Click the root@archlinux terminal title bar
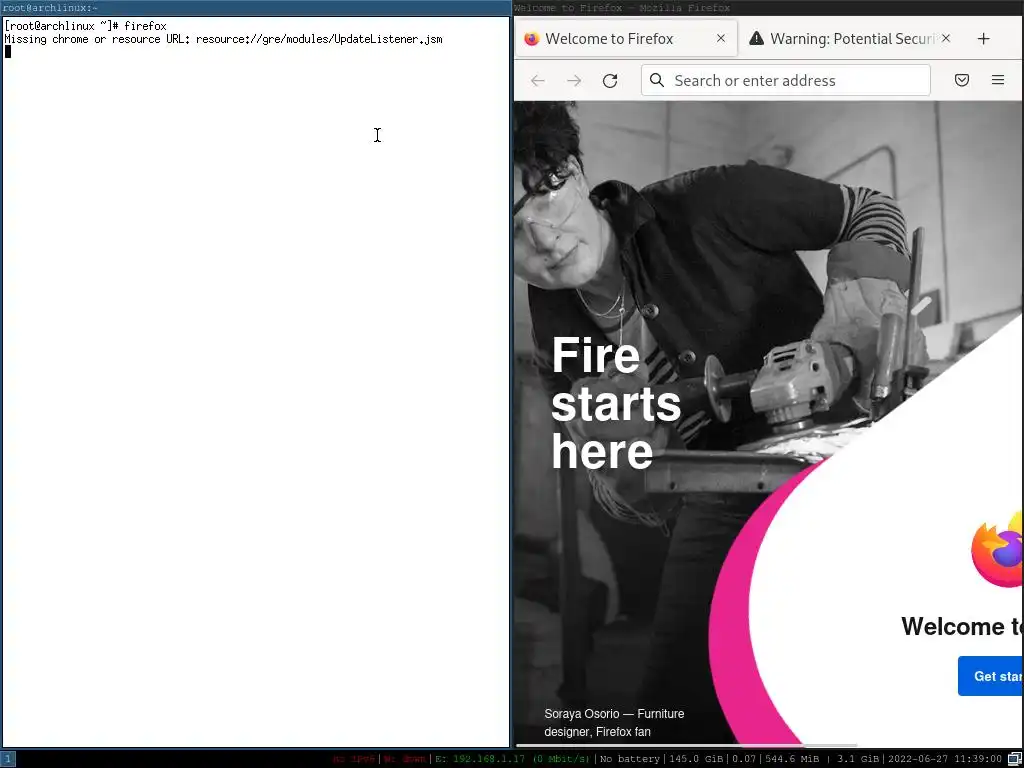This screenshot has width=1024, height=768. point(255,8)
